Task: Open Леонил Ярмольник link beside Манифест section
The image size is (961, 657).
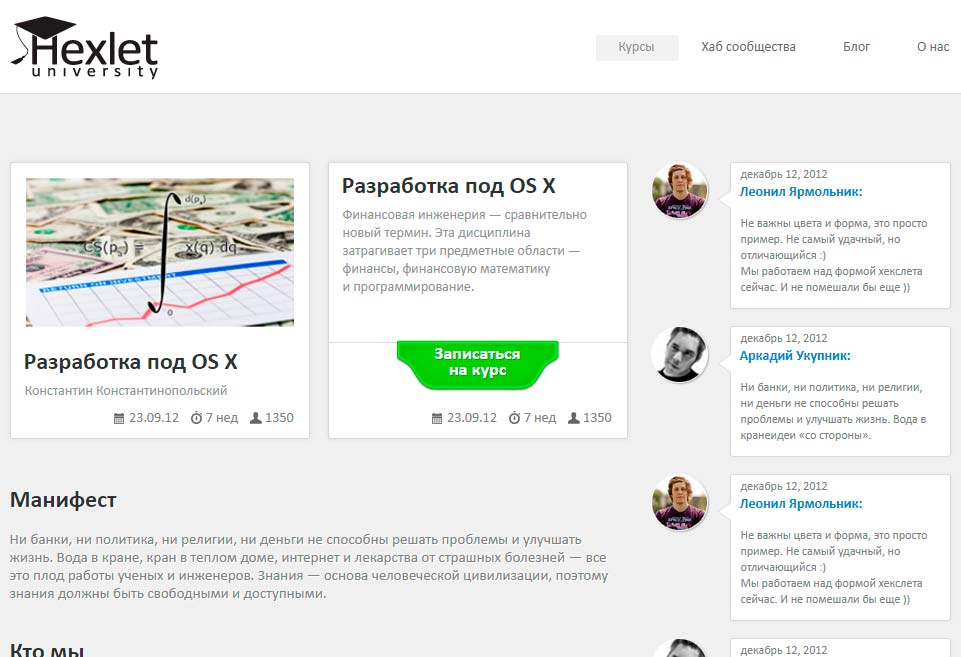Action: [800, 504]
